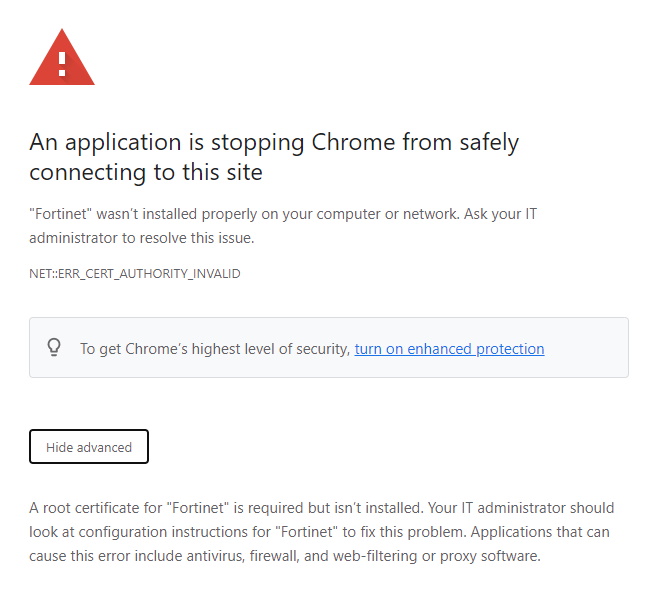Screen dimensions: 648x595
Task: Click the quoted "Fortinet" in the first paragraph
Action: (x=61, y=215)
